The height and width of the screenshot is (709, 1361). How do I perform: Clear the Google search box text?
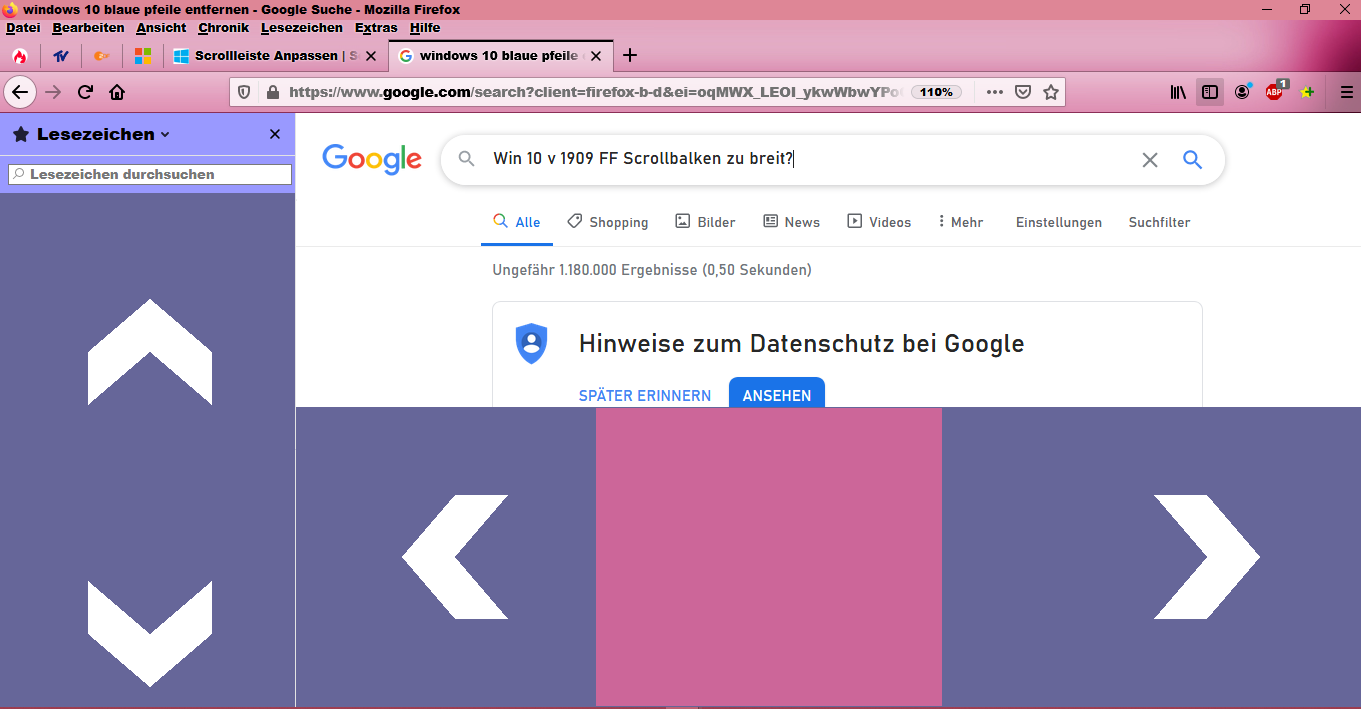pyautogui.click(x=1150, y=160)
